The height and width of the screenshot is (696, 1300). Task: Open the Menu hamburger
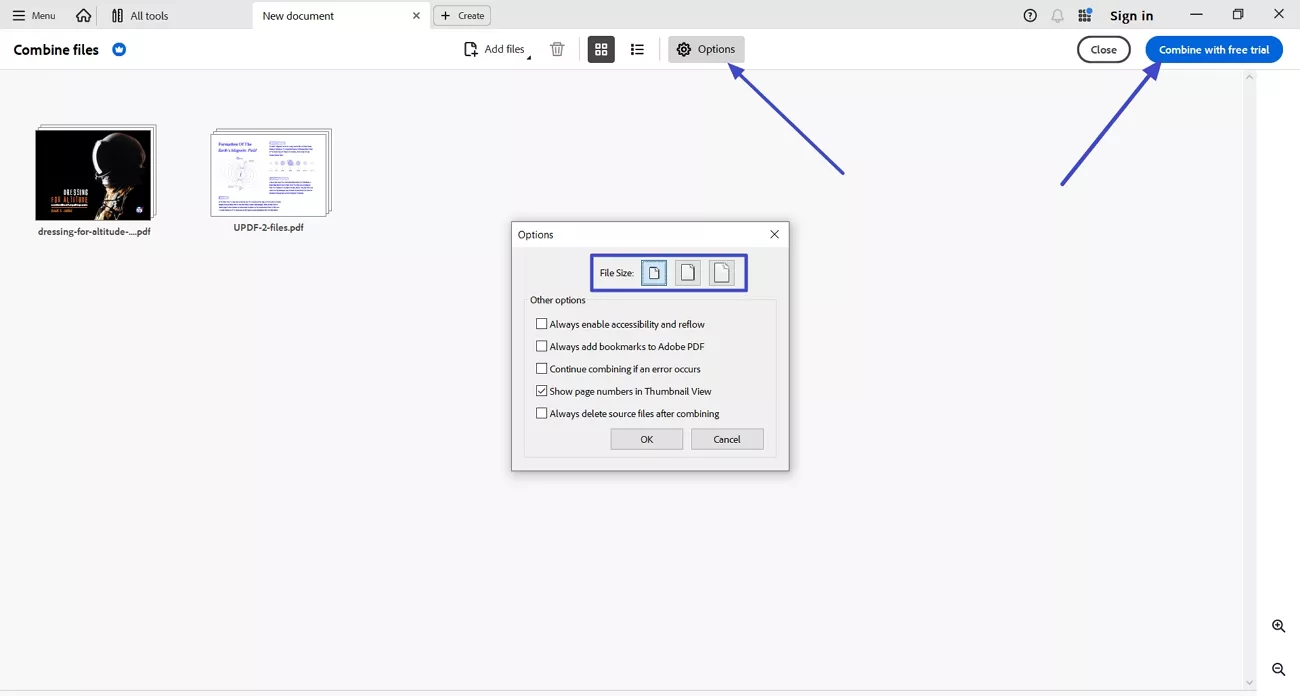(x=20, y=15)
